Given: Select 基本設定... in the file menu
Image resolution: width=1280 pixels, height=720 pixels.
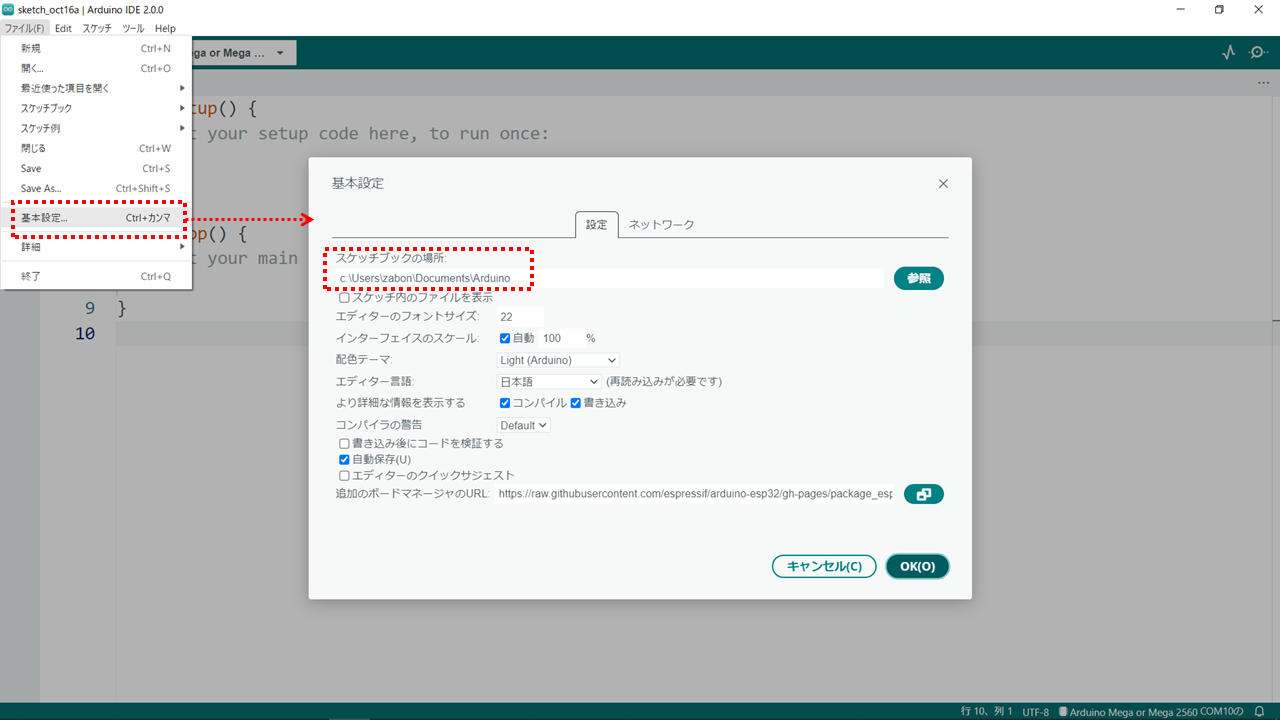Looking at the screenshot, I should click(45, 218).
